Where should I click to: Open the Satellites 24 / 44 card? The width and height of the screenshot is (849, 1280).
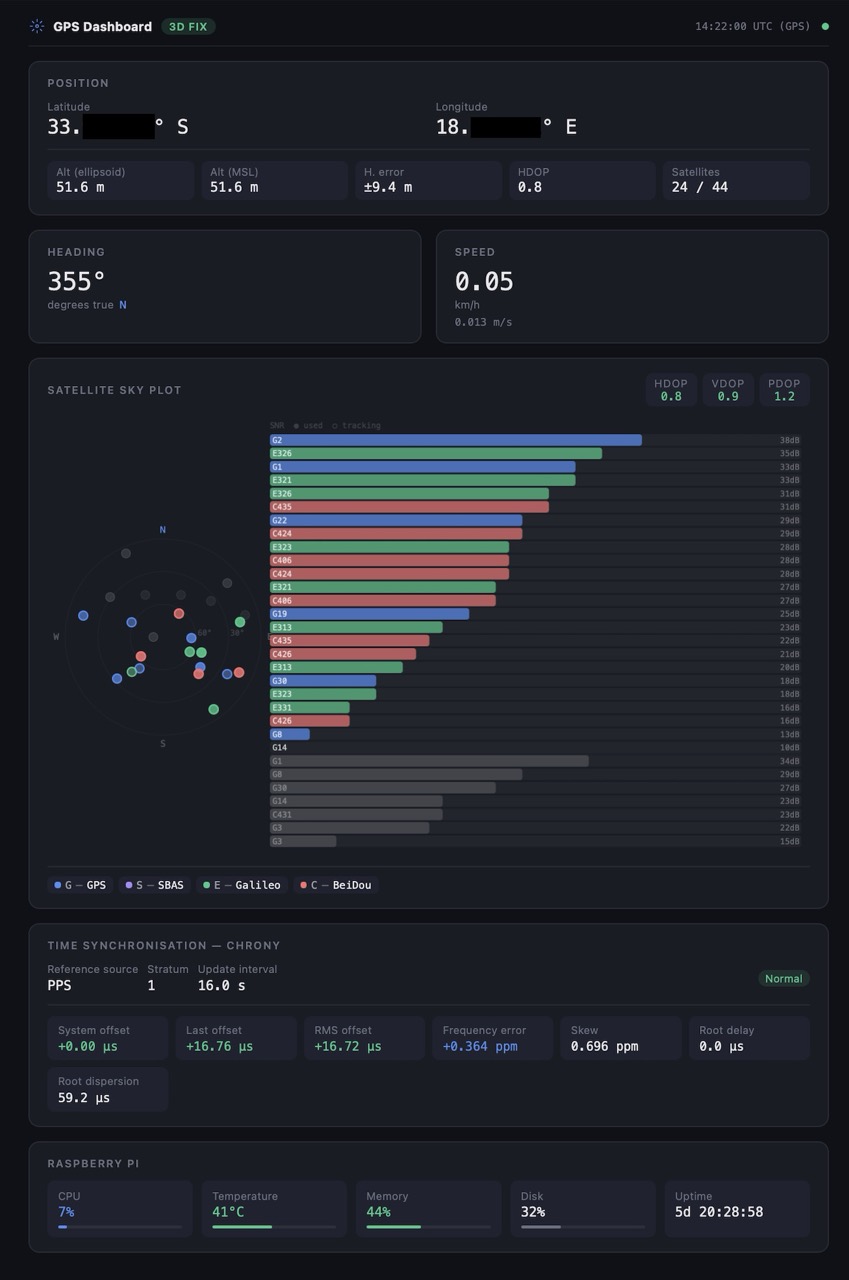click(x=736, y=181)
